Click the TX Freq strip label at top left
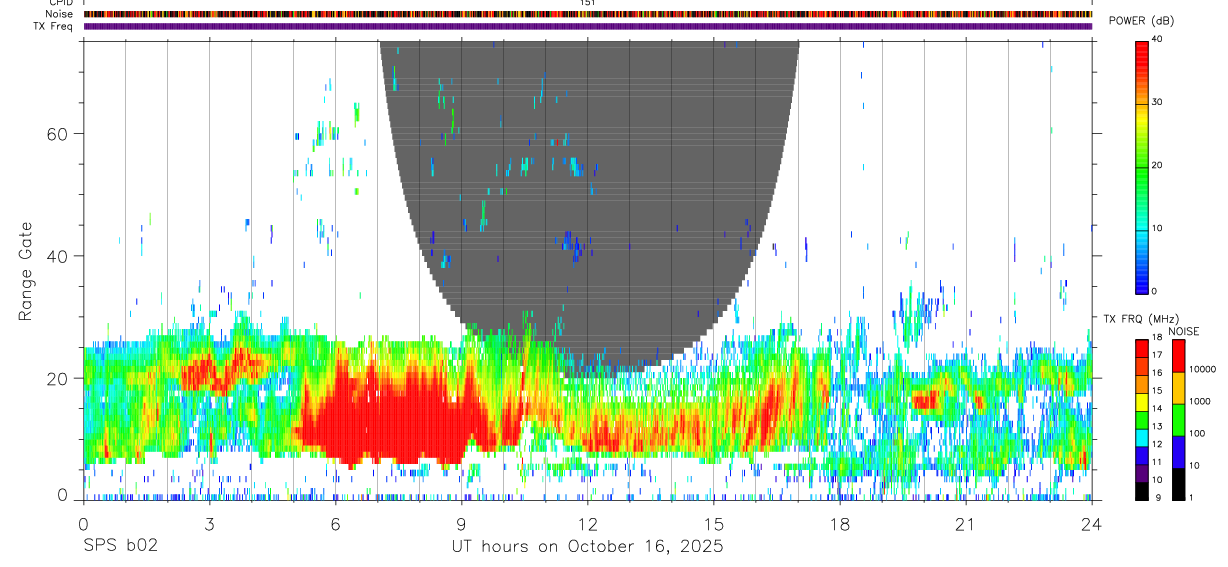 [x=54, y=26]
